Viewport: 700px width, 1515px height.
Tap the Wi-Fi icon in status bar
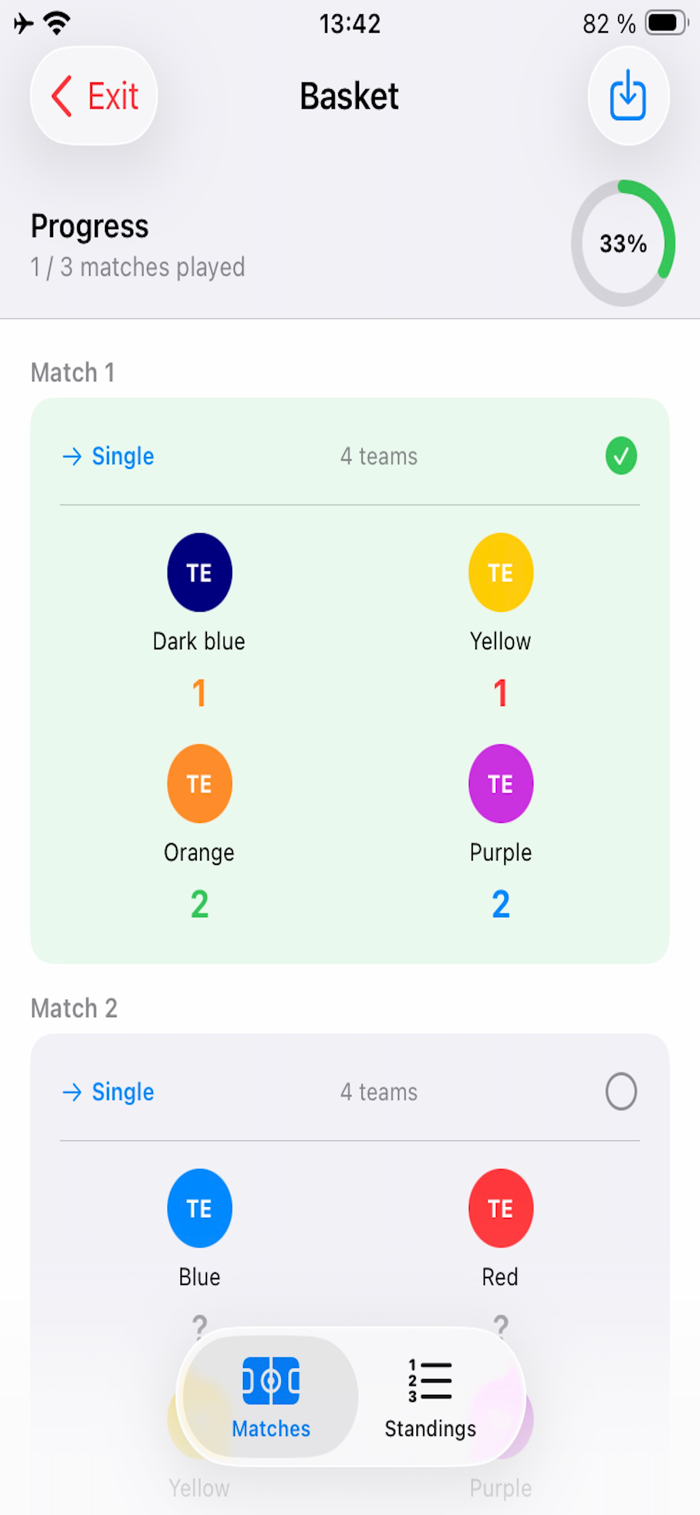click(x=57, y=23)
